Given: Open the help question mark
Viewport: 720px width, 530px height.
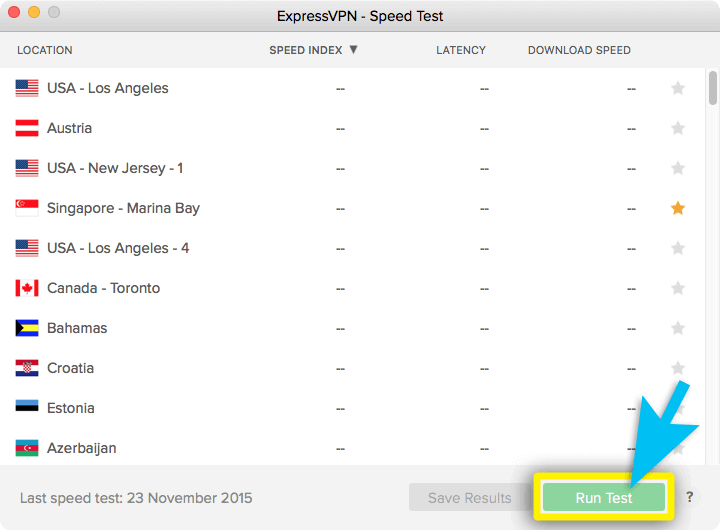Looking at the screenshot, I should coord(690,497).
